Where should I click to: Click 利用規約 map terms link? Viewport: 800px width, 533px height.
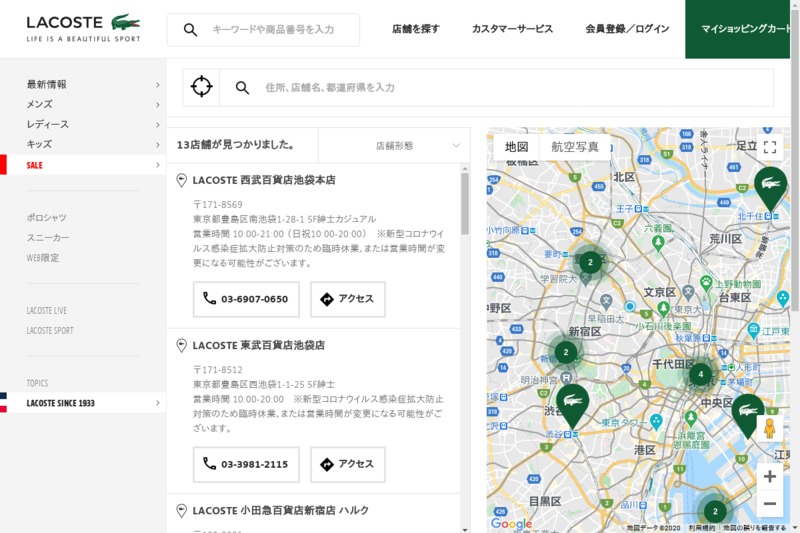[702, 528]
